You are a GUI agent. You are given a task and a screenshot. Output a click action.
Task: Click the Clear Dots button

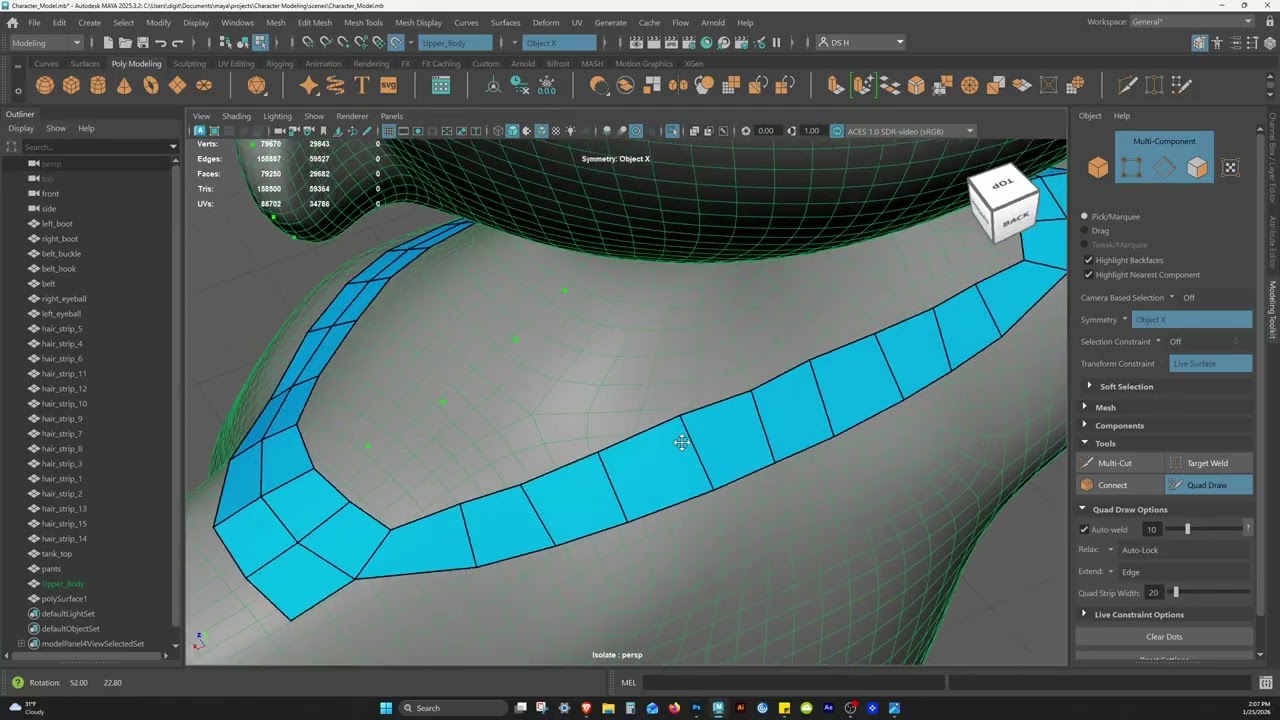click(1164, 636)
